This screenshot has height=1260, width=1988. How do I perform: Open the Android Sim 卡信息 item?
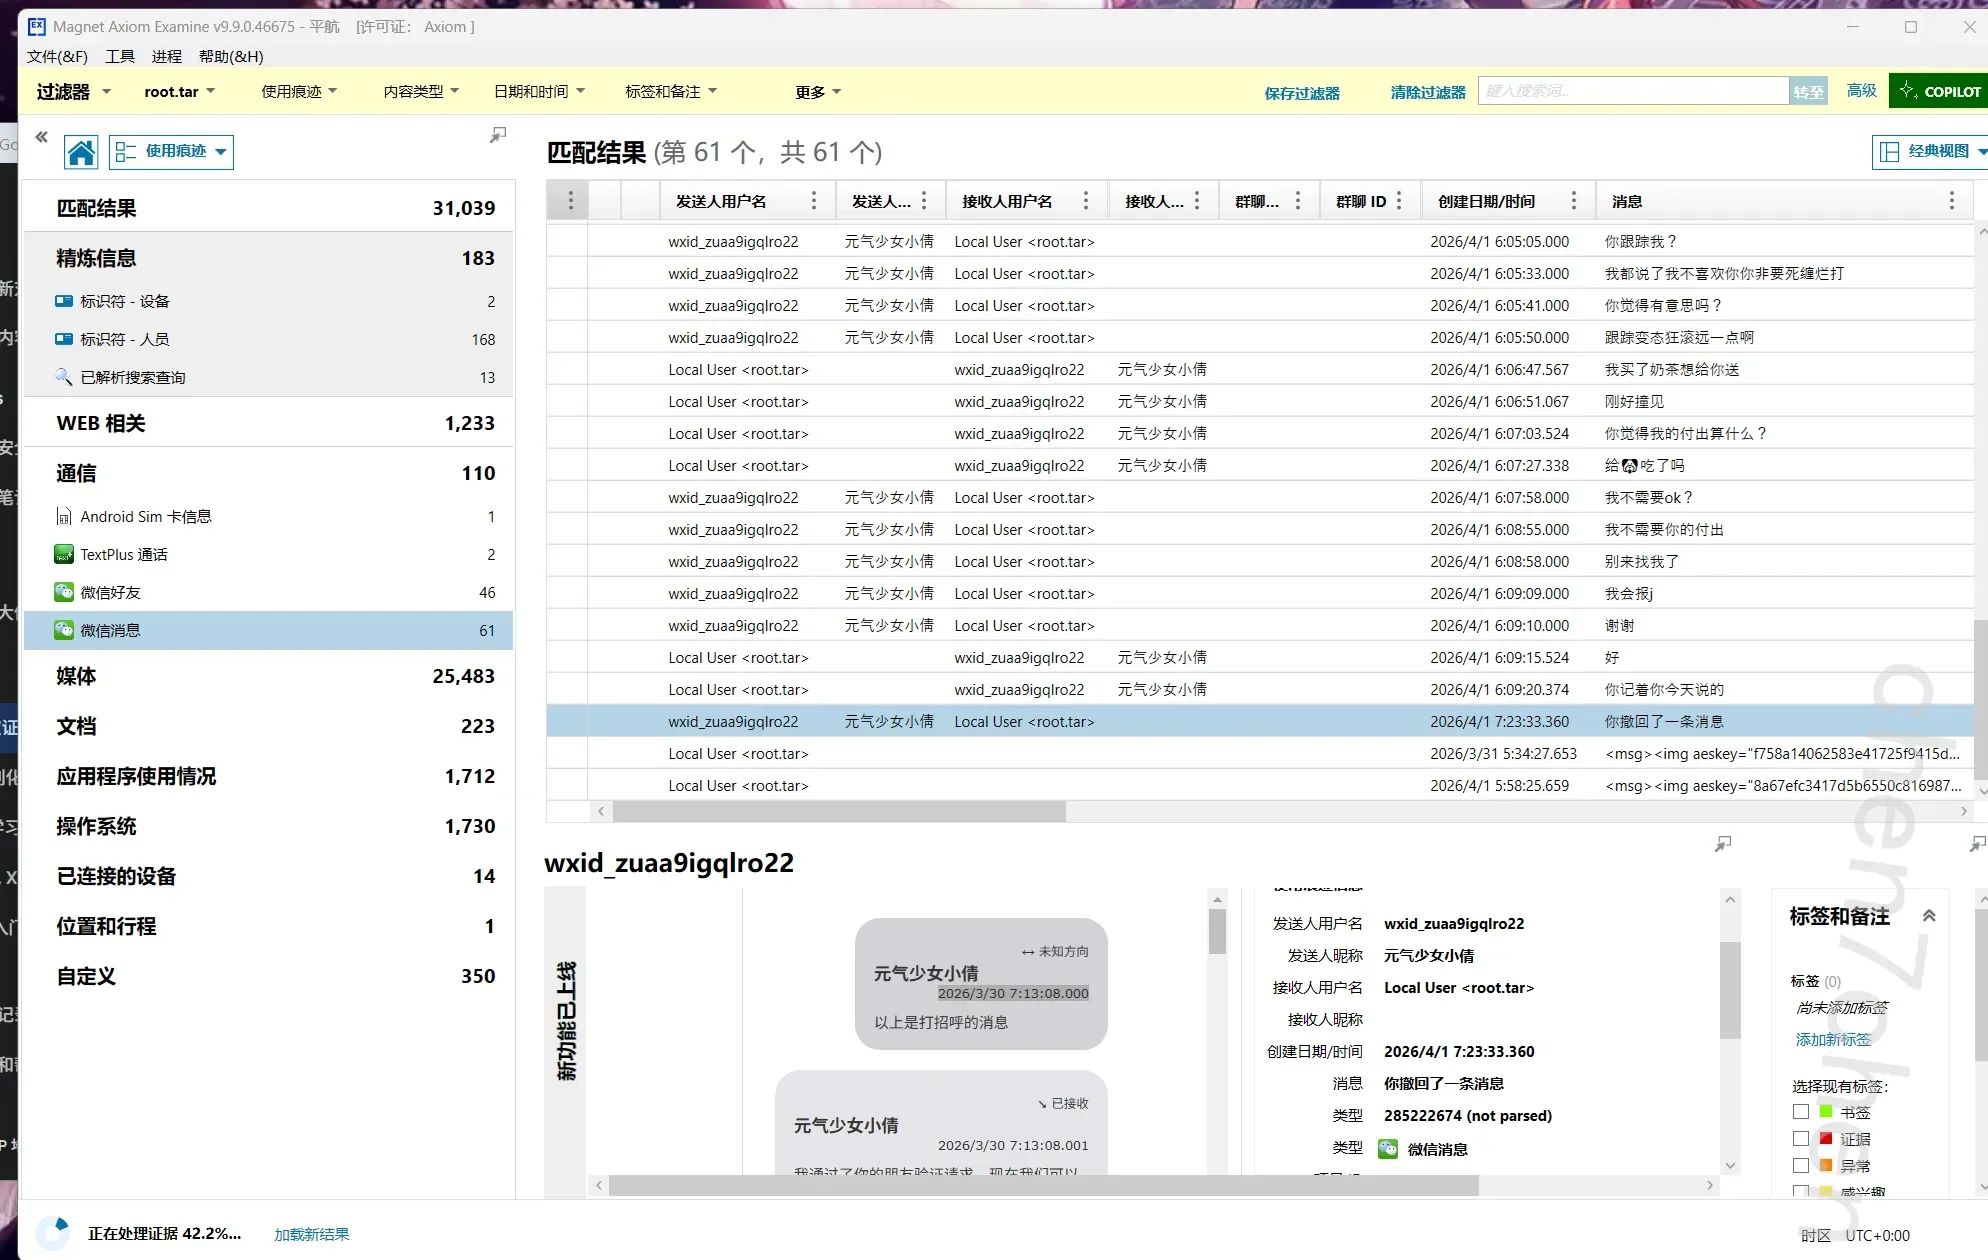[145, 516]
